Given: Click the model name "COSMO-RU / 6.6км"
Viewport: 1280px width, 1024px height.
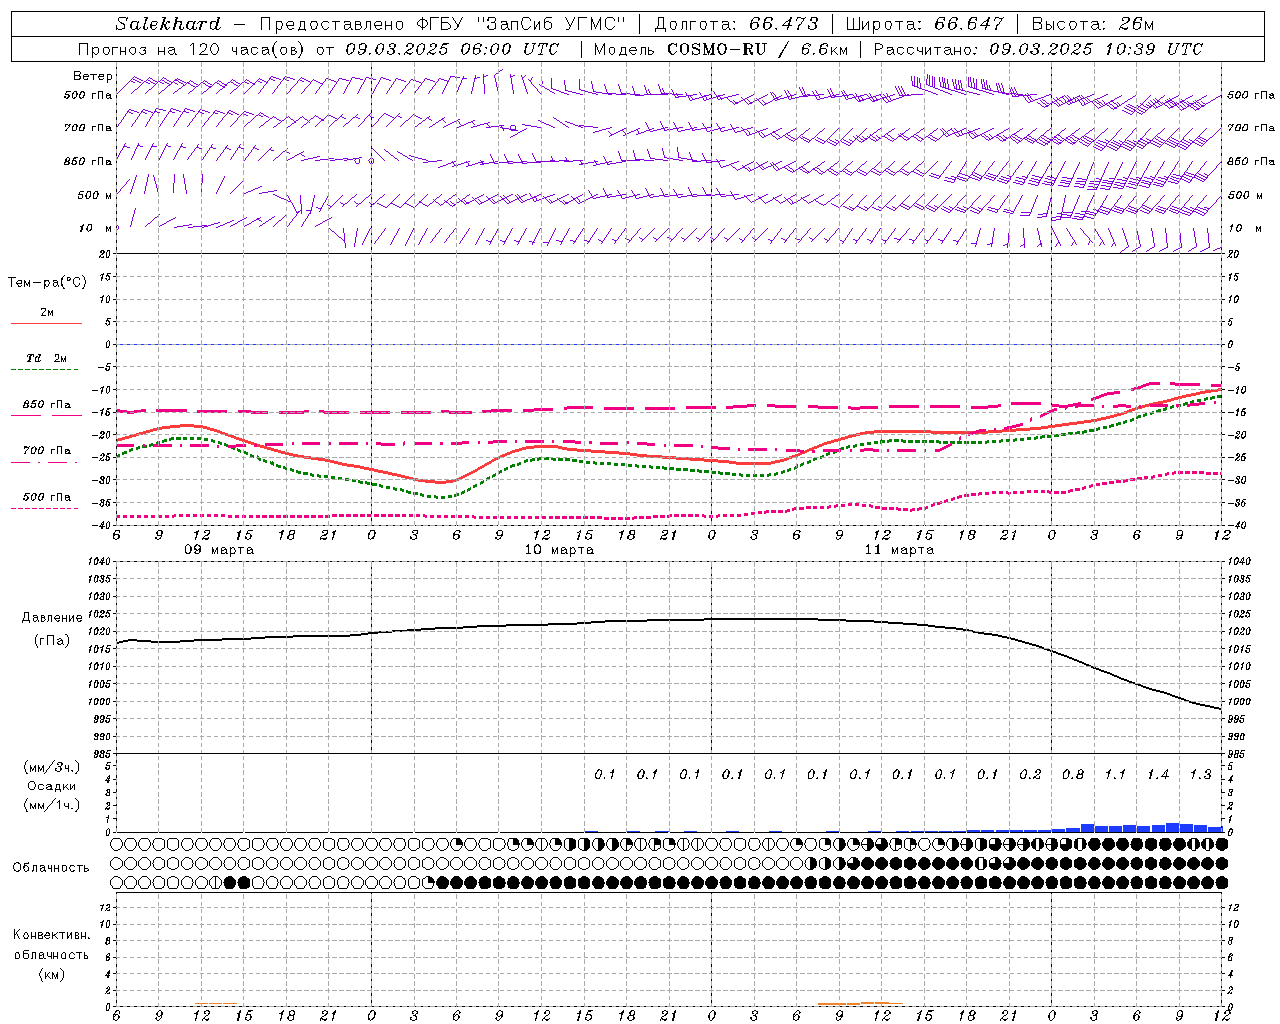Looking at the screenshot, I should click(757, 49).
